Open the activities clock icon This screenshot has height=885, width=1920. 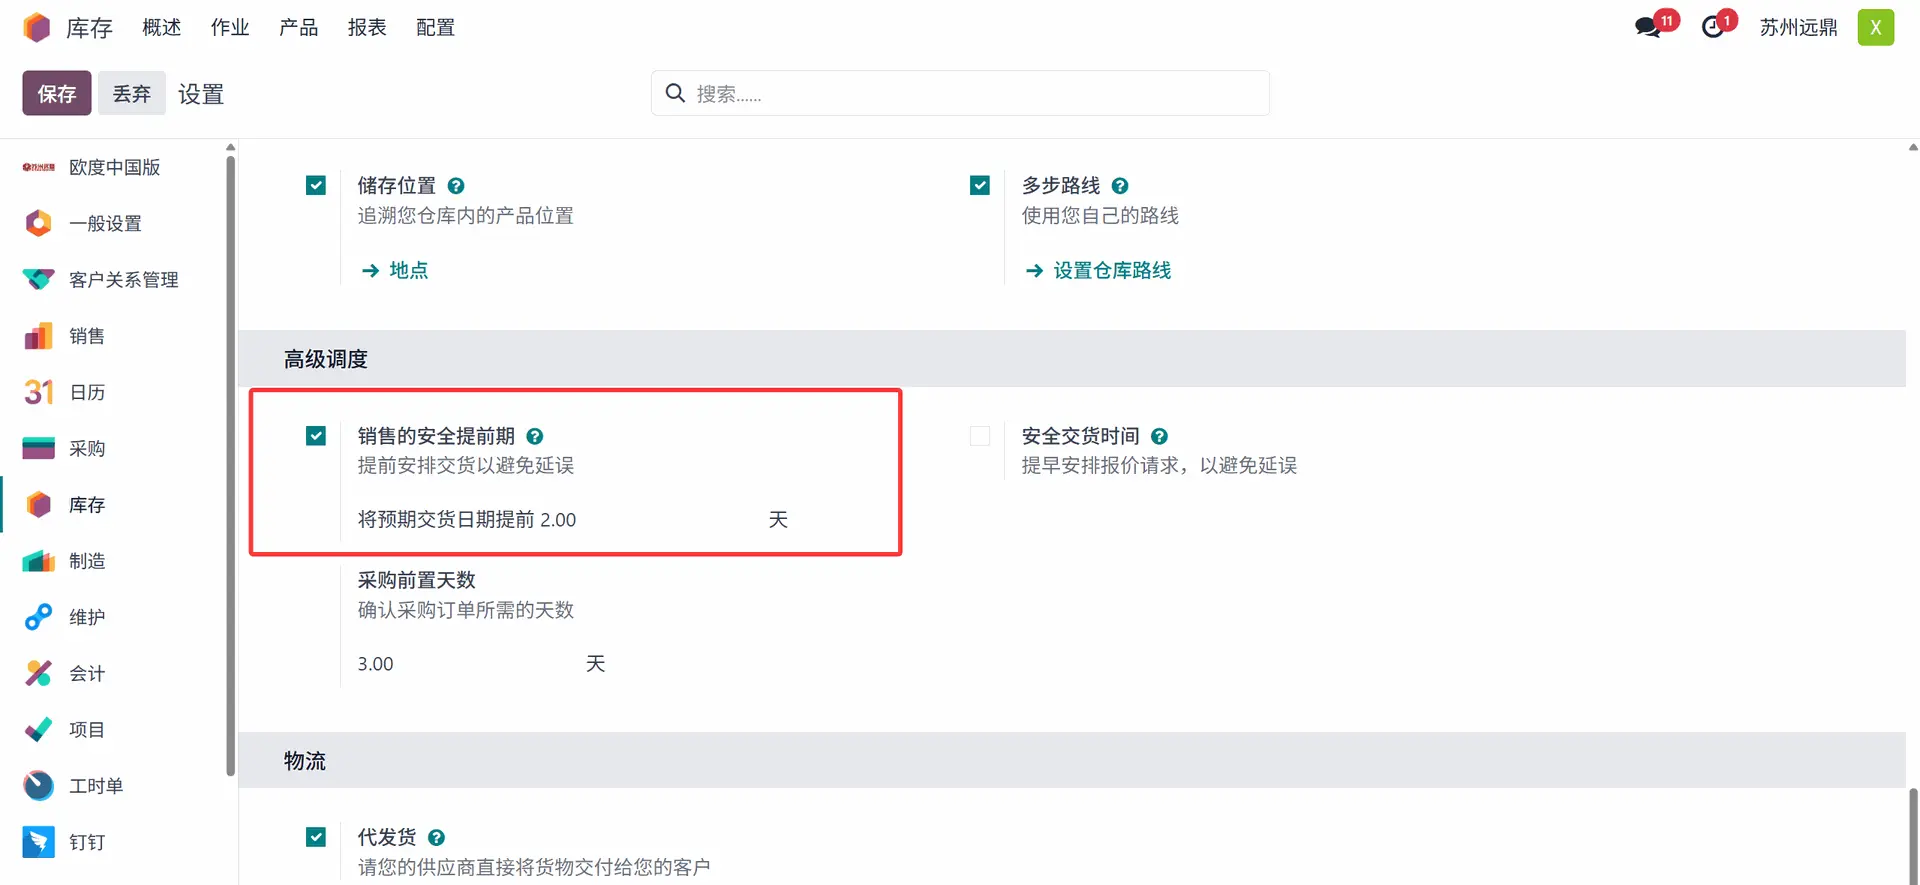tap(1713, 27)
